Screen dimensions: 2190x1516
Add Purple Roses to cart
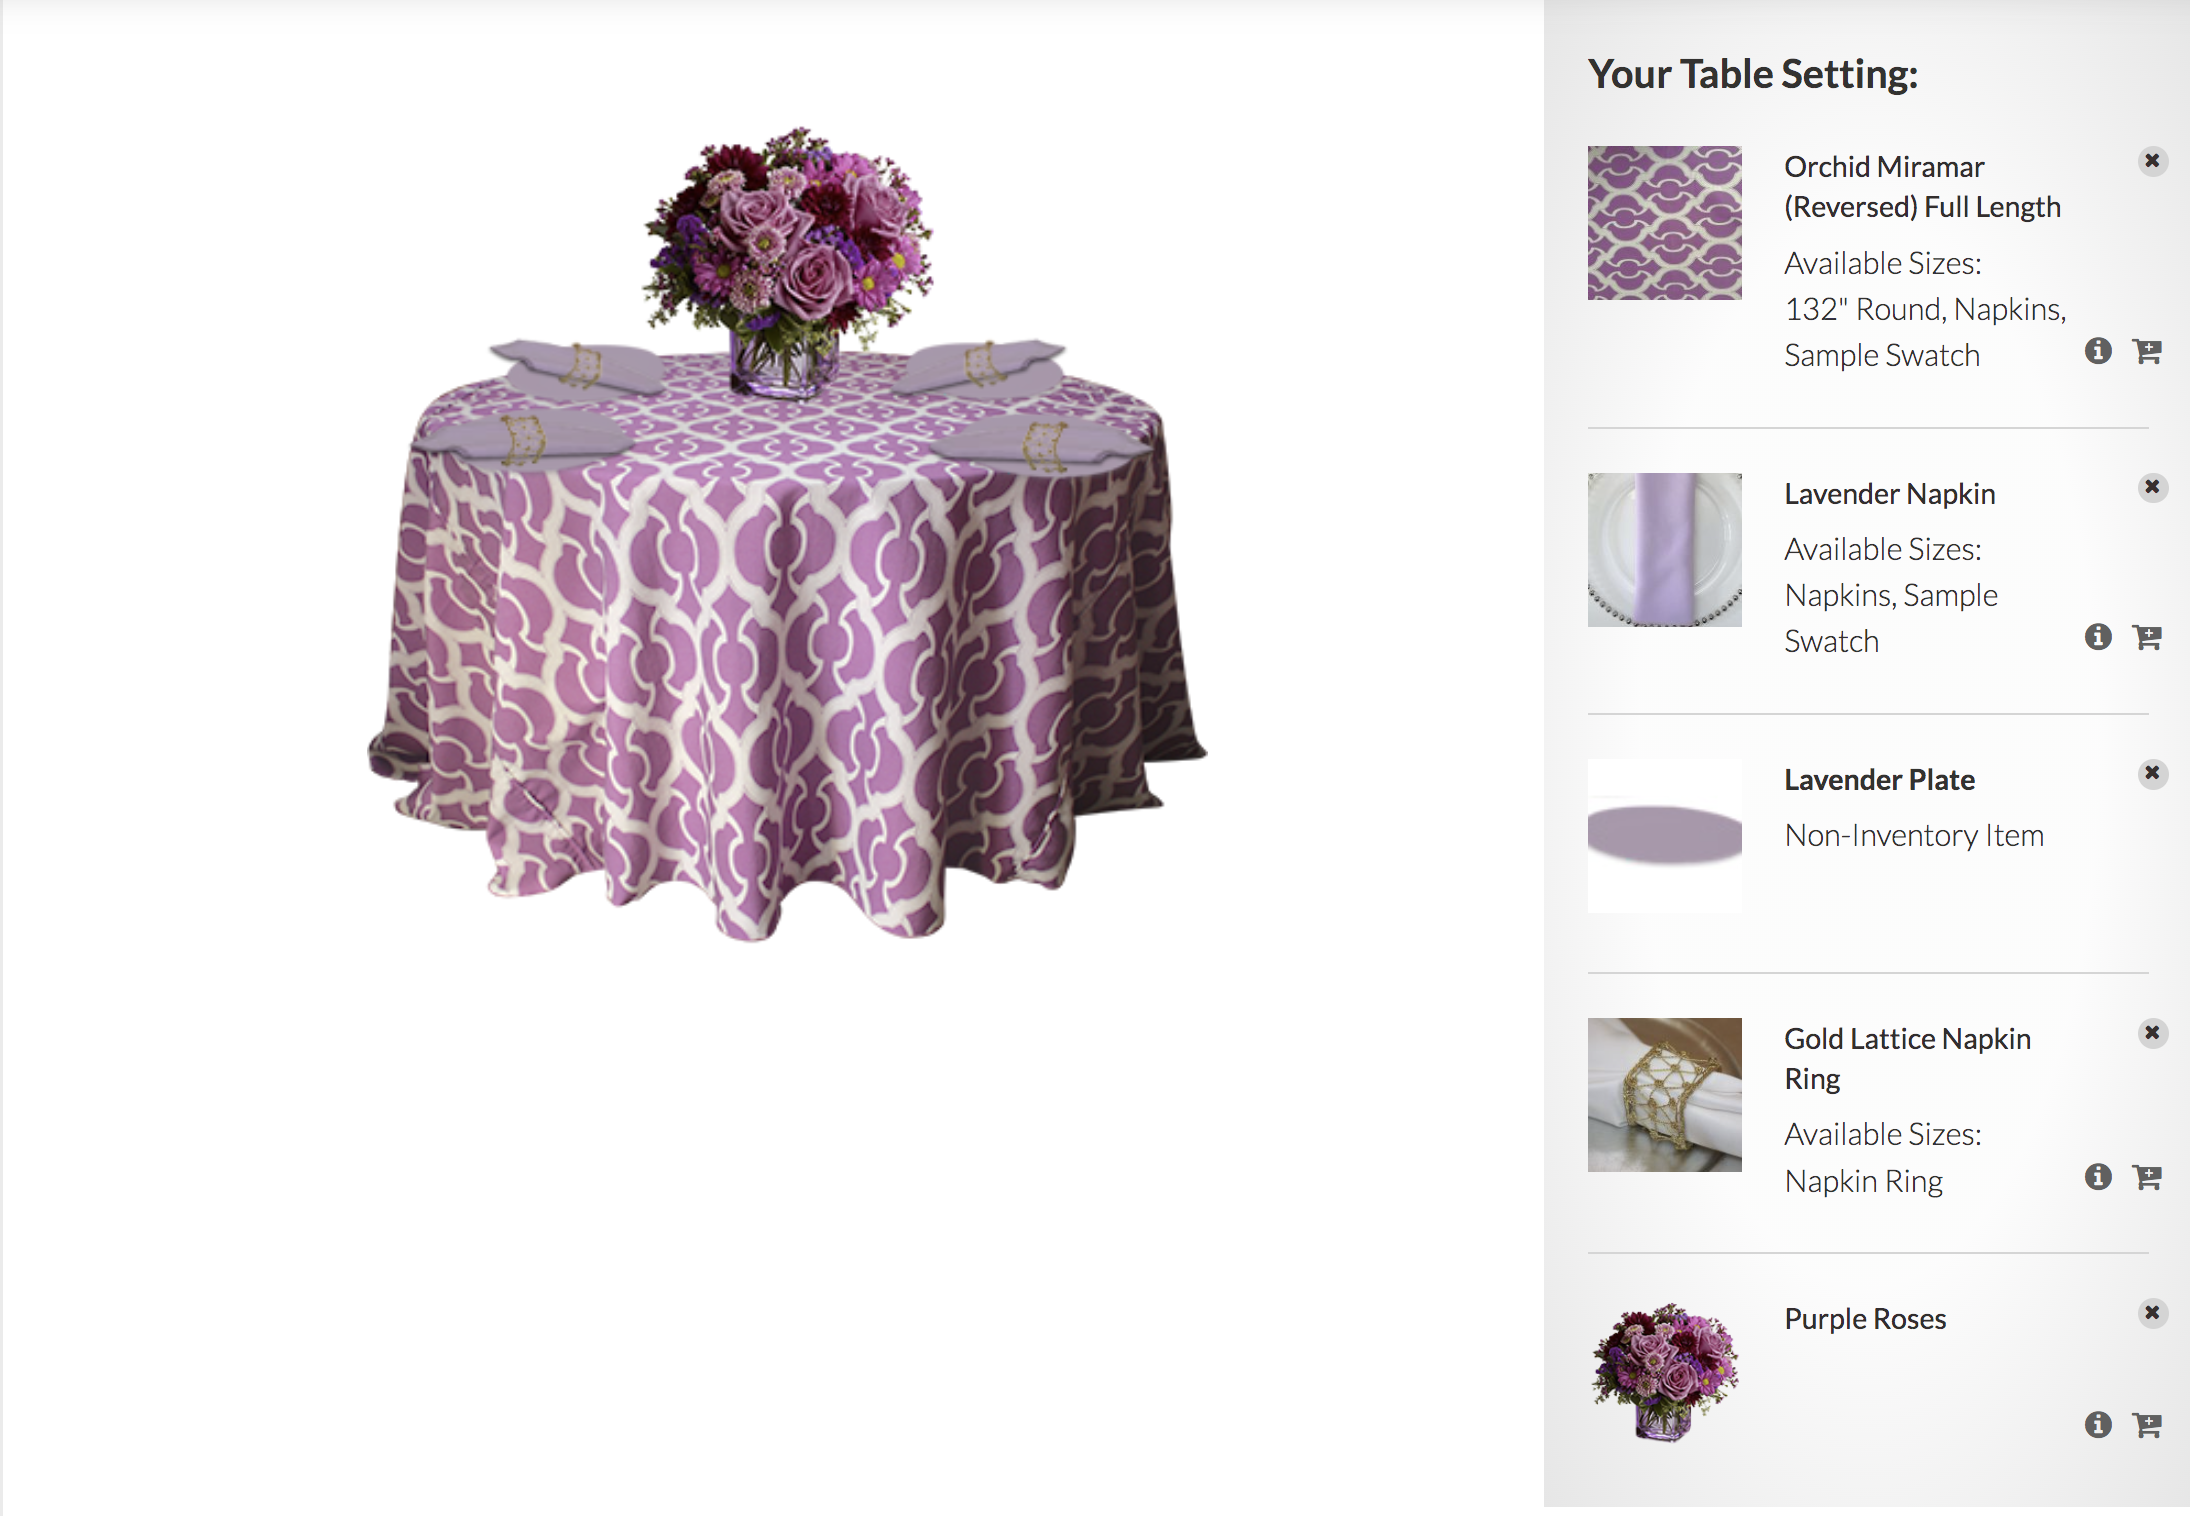(x=2146, y=1425)
